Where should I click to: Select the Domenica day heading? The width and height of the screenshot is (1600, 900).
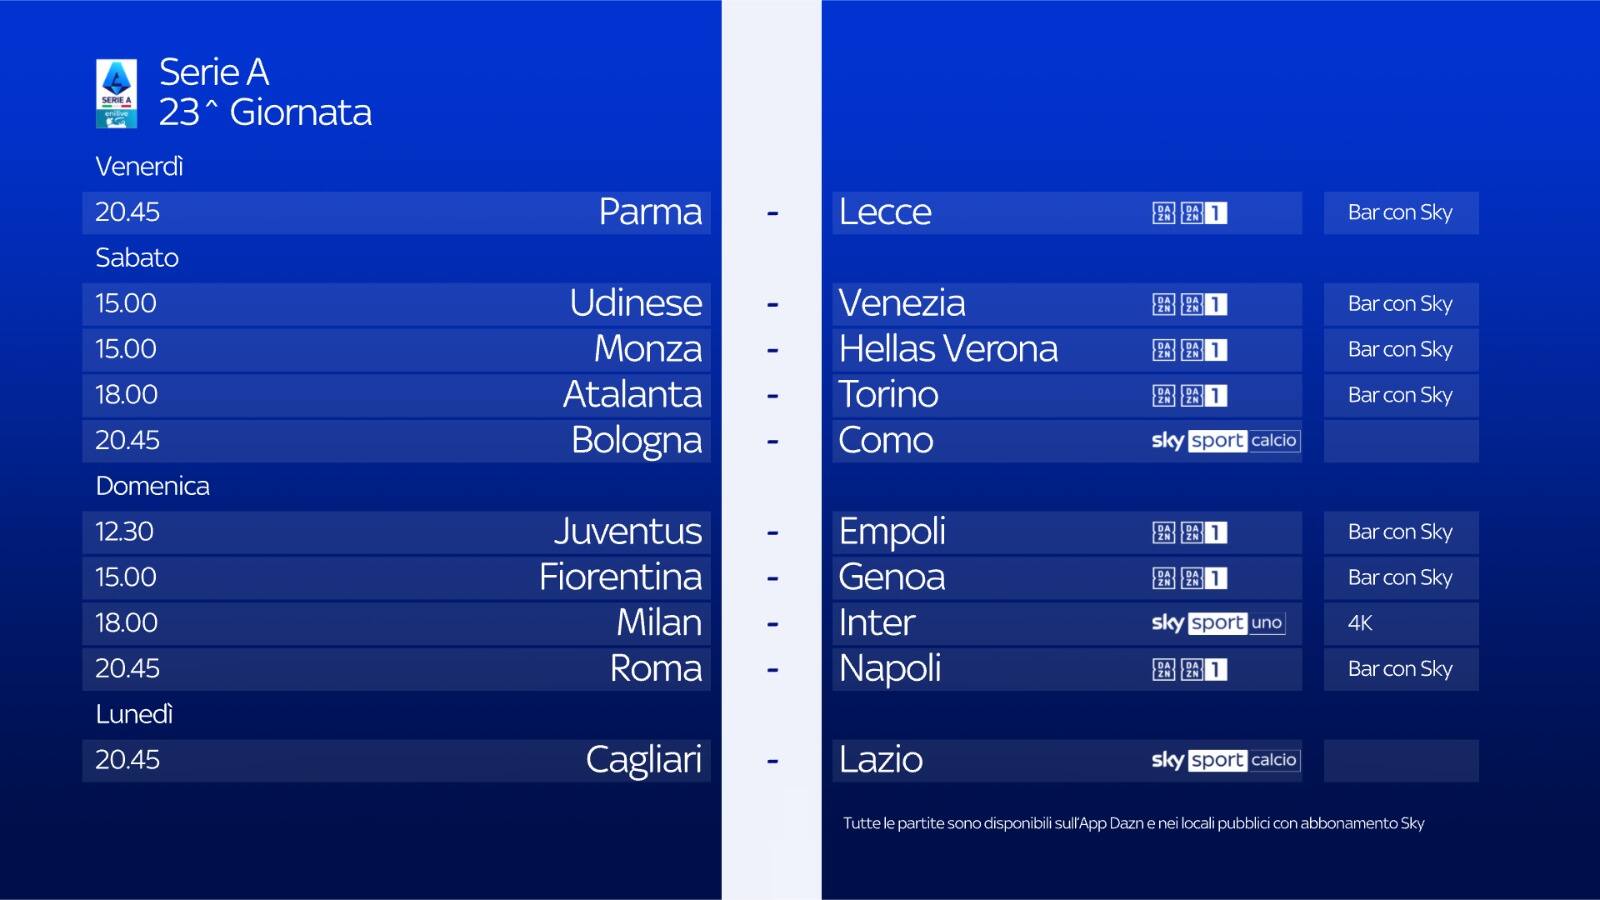click(x=152, y=486)
